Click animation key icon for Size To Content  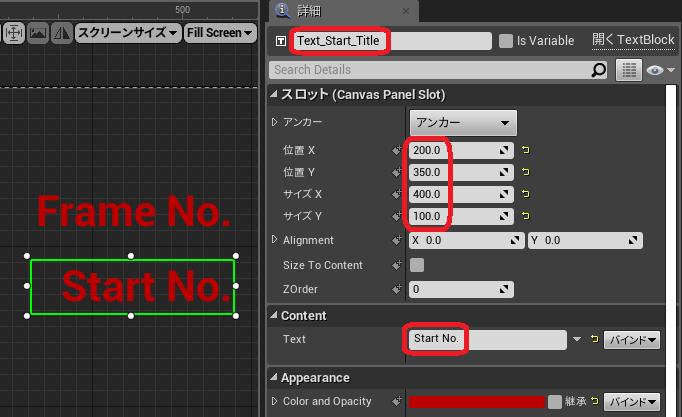(397, 265)
